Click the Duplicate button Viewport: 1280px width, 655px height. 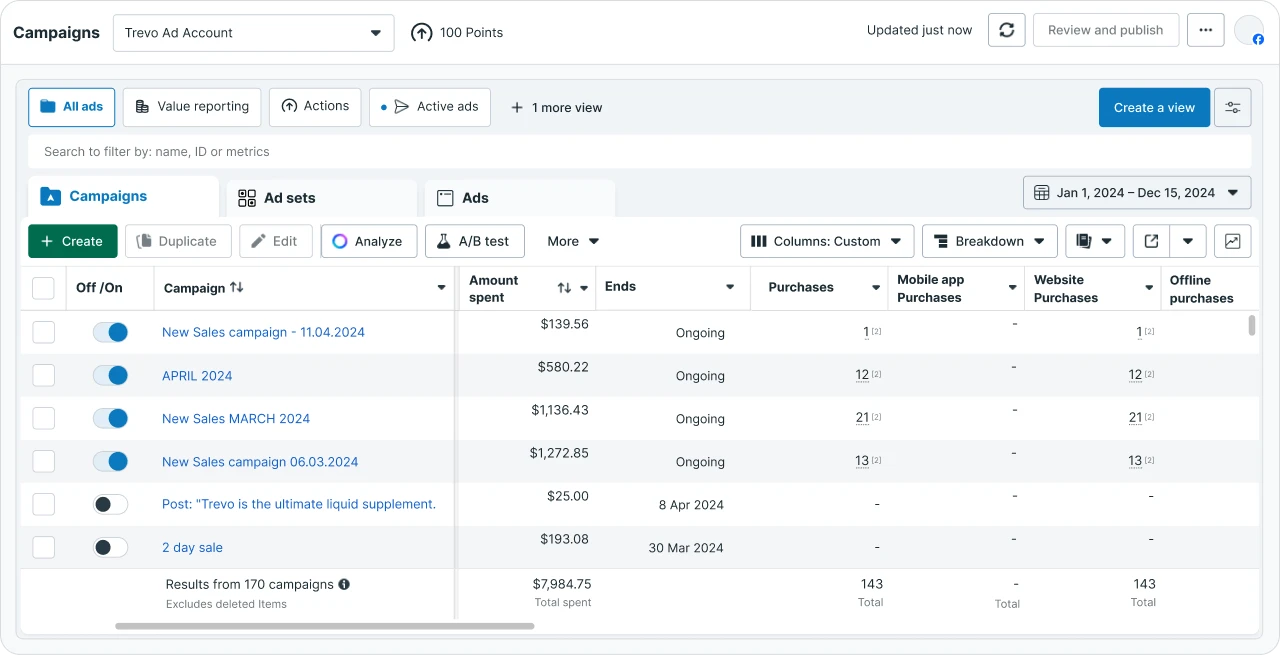pyautogui.click(x=178, y=241)
